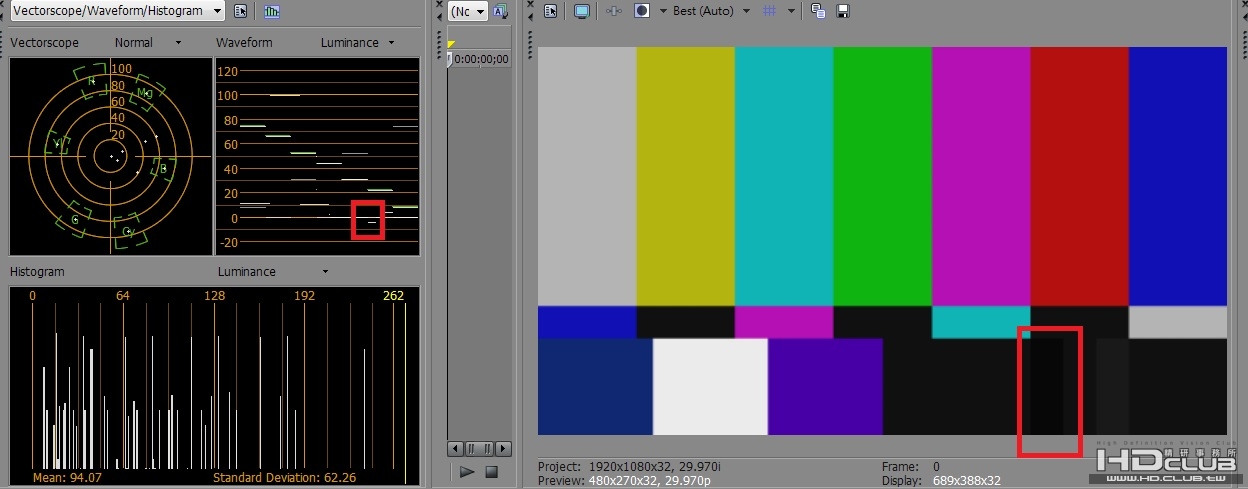
Task: Toggle Split Screen View icon
Action: pyautogui.click(x=642, y=11)
